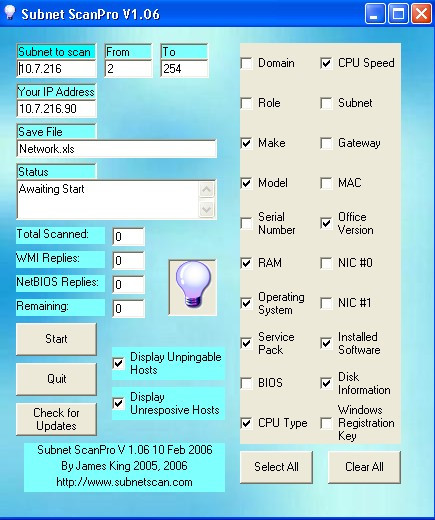Disable Display Unpingable Hosts

[119, 363]
